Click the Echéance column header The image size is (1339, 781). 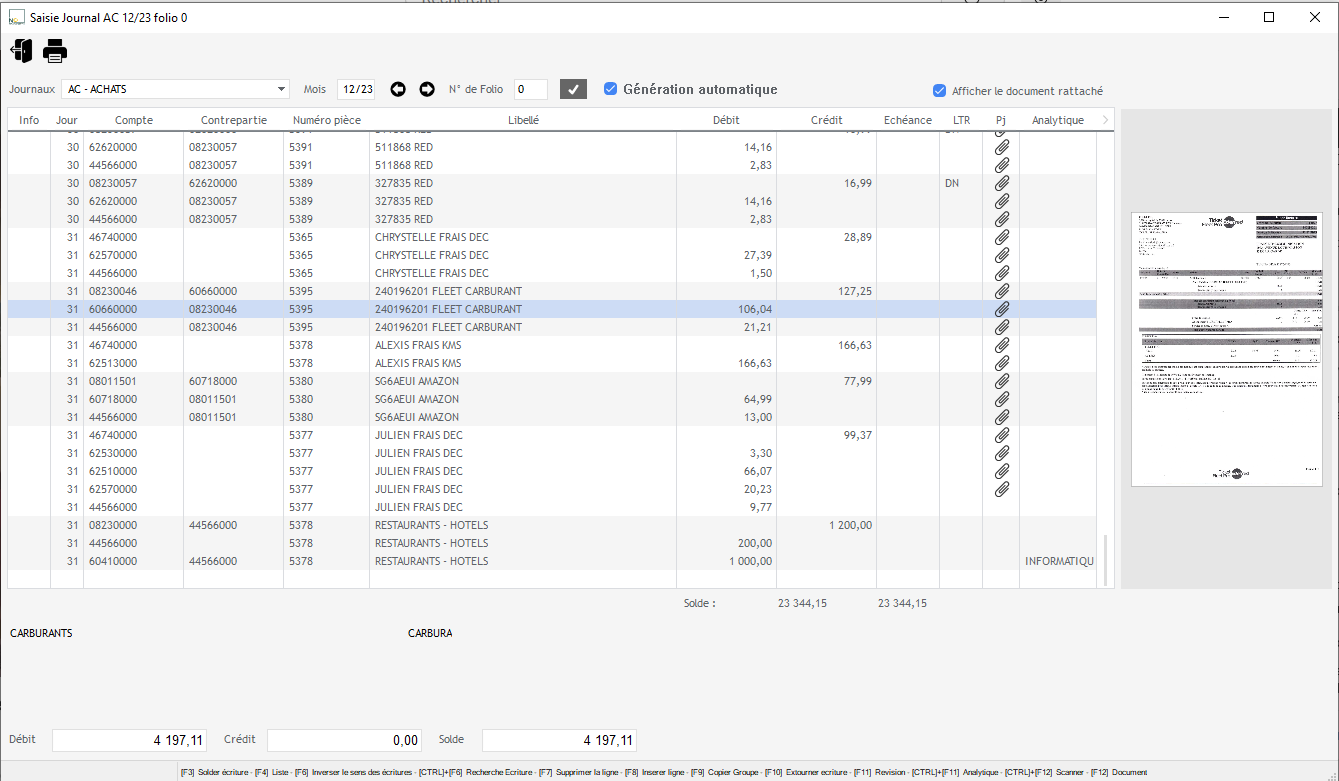(x=908, y=120)
